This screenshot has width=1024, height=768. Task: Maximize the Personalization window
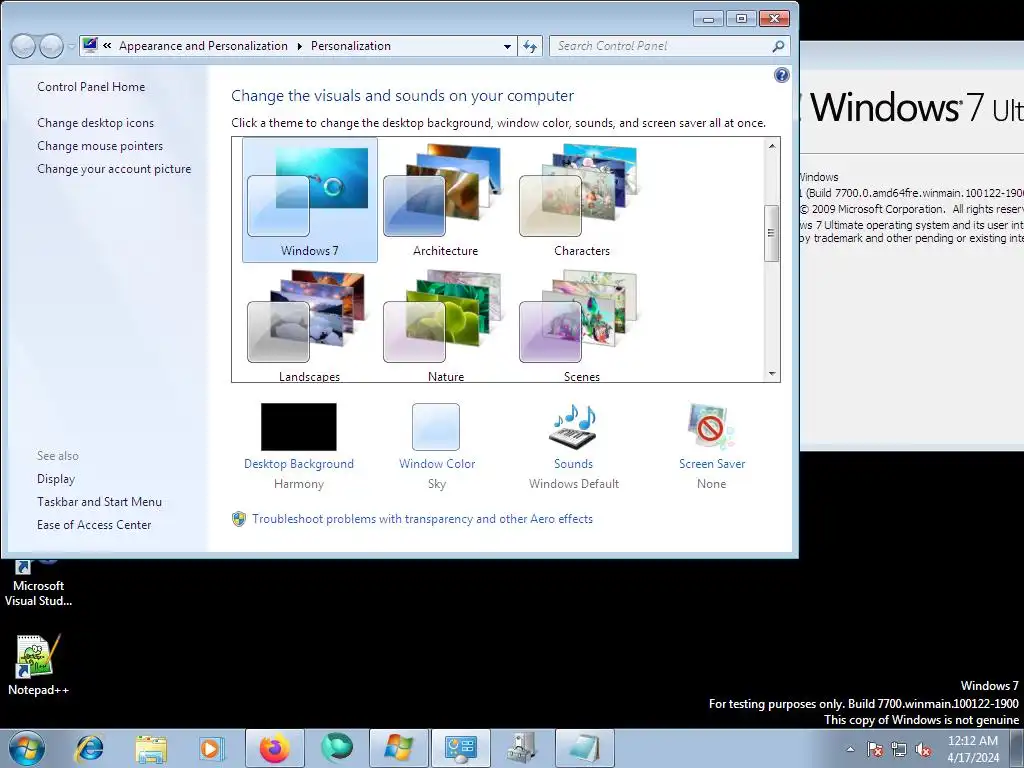741,18
